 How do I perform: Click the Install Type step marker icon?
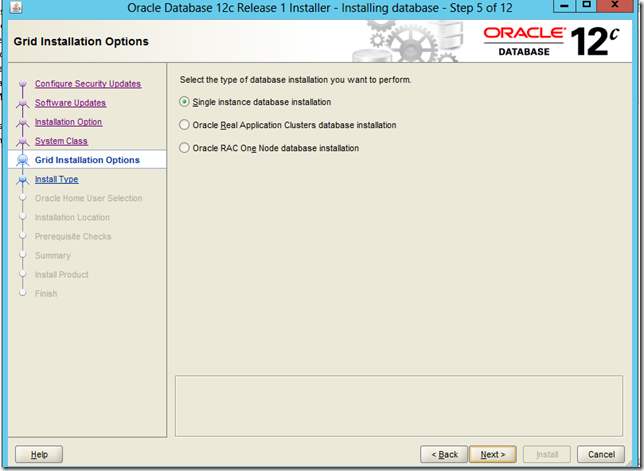(23, 179)
